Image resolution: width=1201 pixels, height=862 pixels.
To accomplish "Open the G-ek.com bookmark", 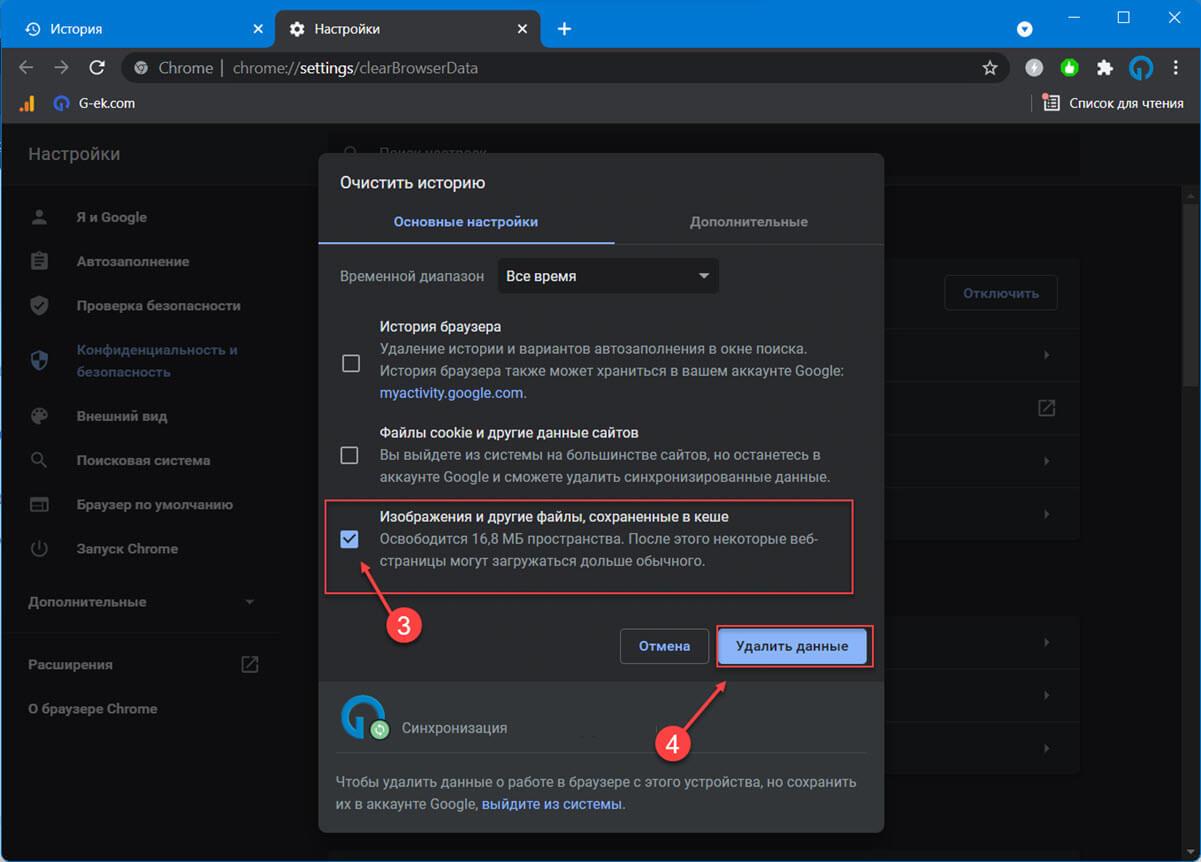I will (x=94, y=102).
